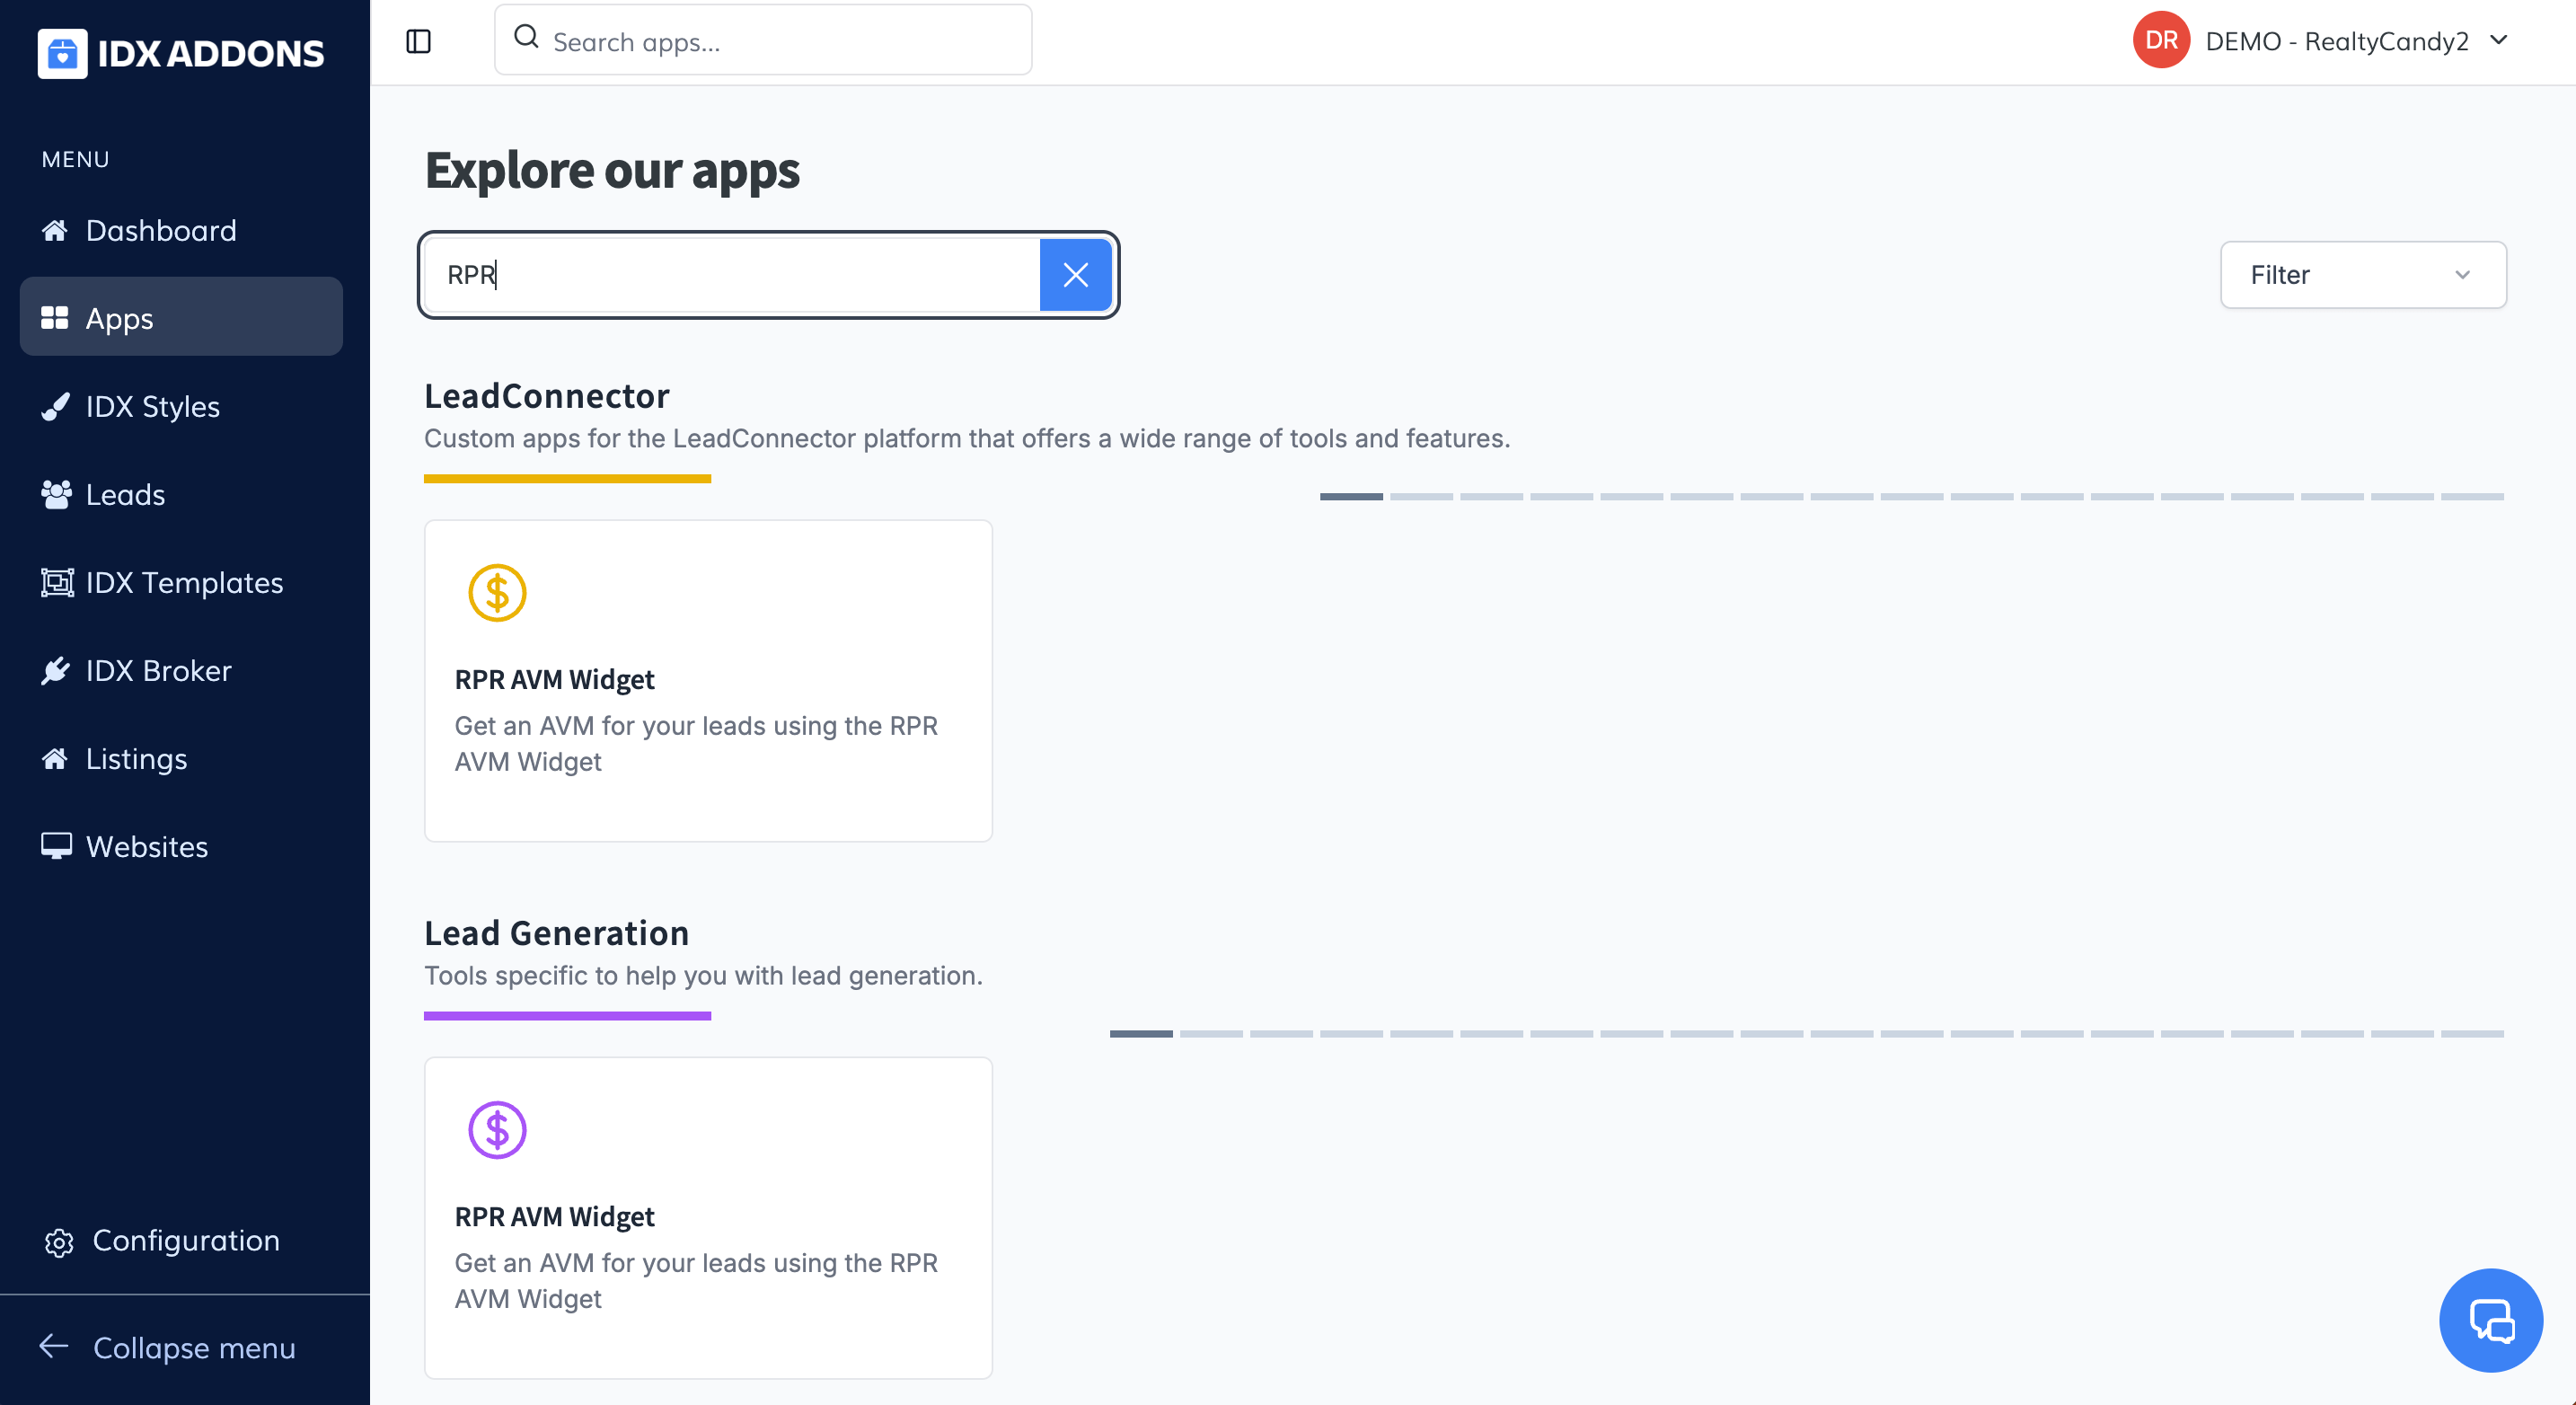Toggle the sidebar panel icon
The width and height of the screenshot is (2576, 1405).
click(418, 41)
